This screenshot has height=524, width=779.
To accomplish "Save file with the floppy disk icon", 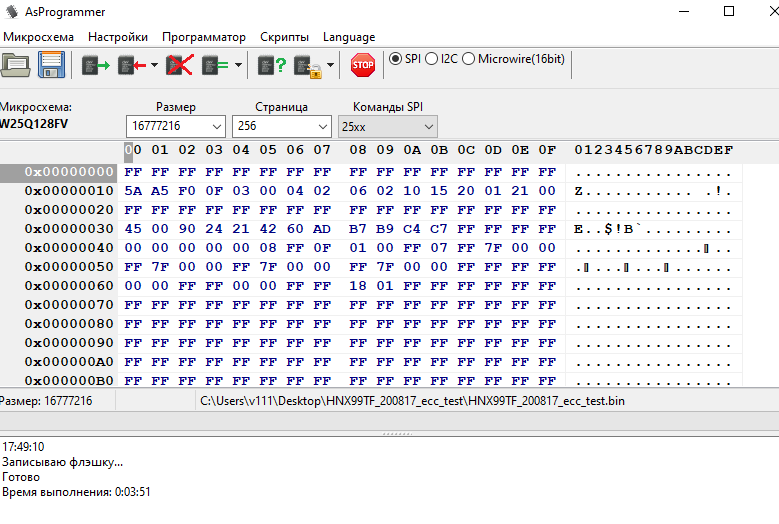I will coord(51,65).
